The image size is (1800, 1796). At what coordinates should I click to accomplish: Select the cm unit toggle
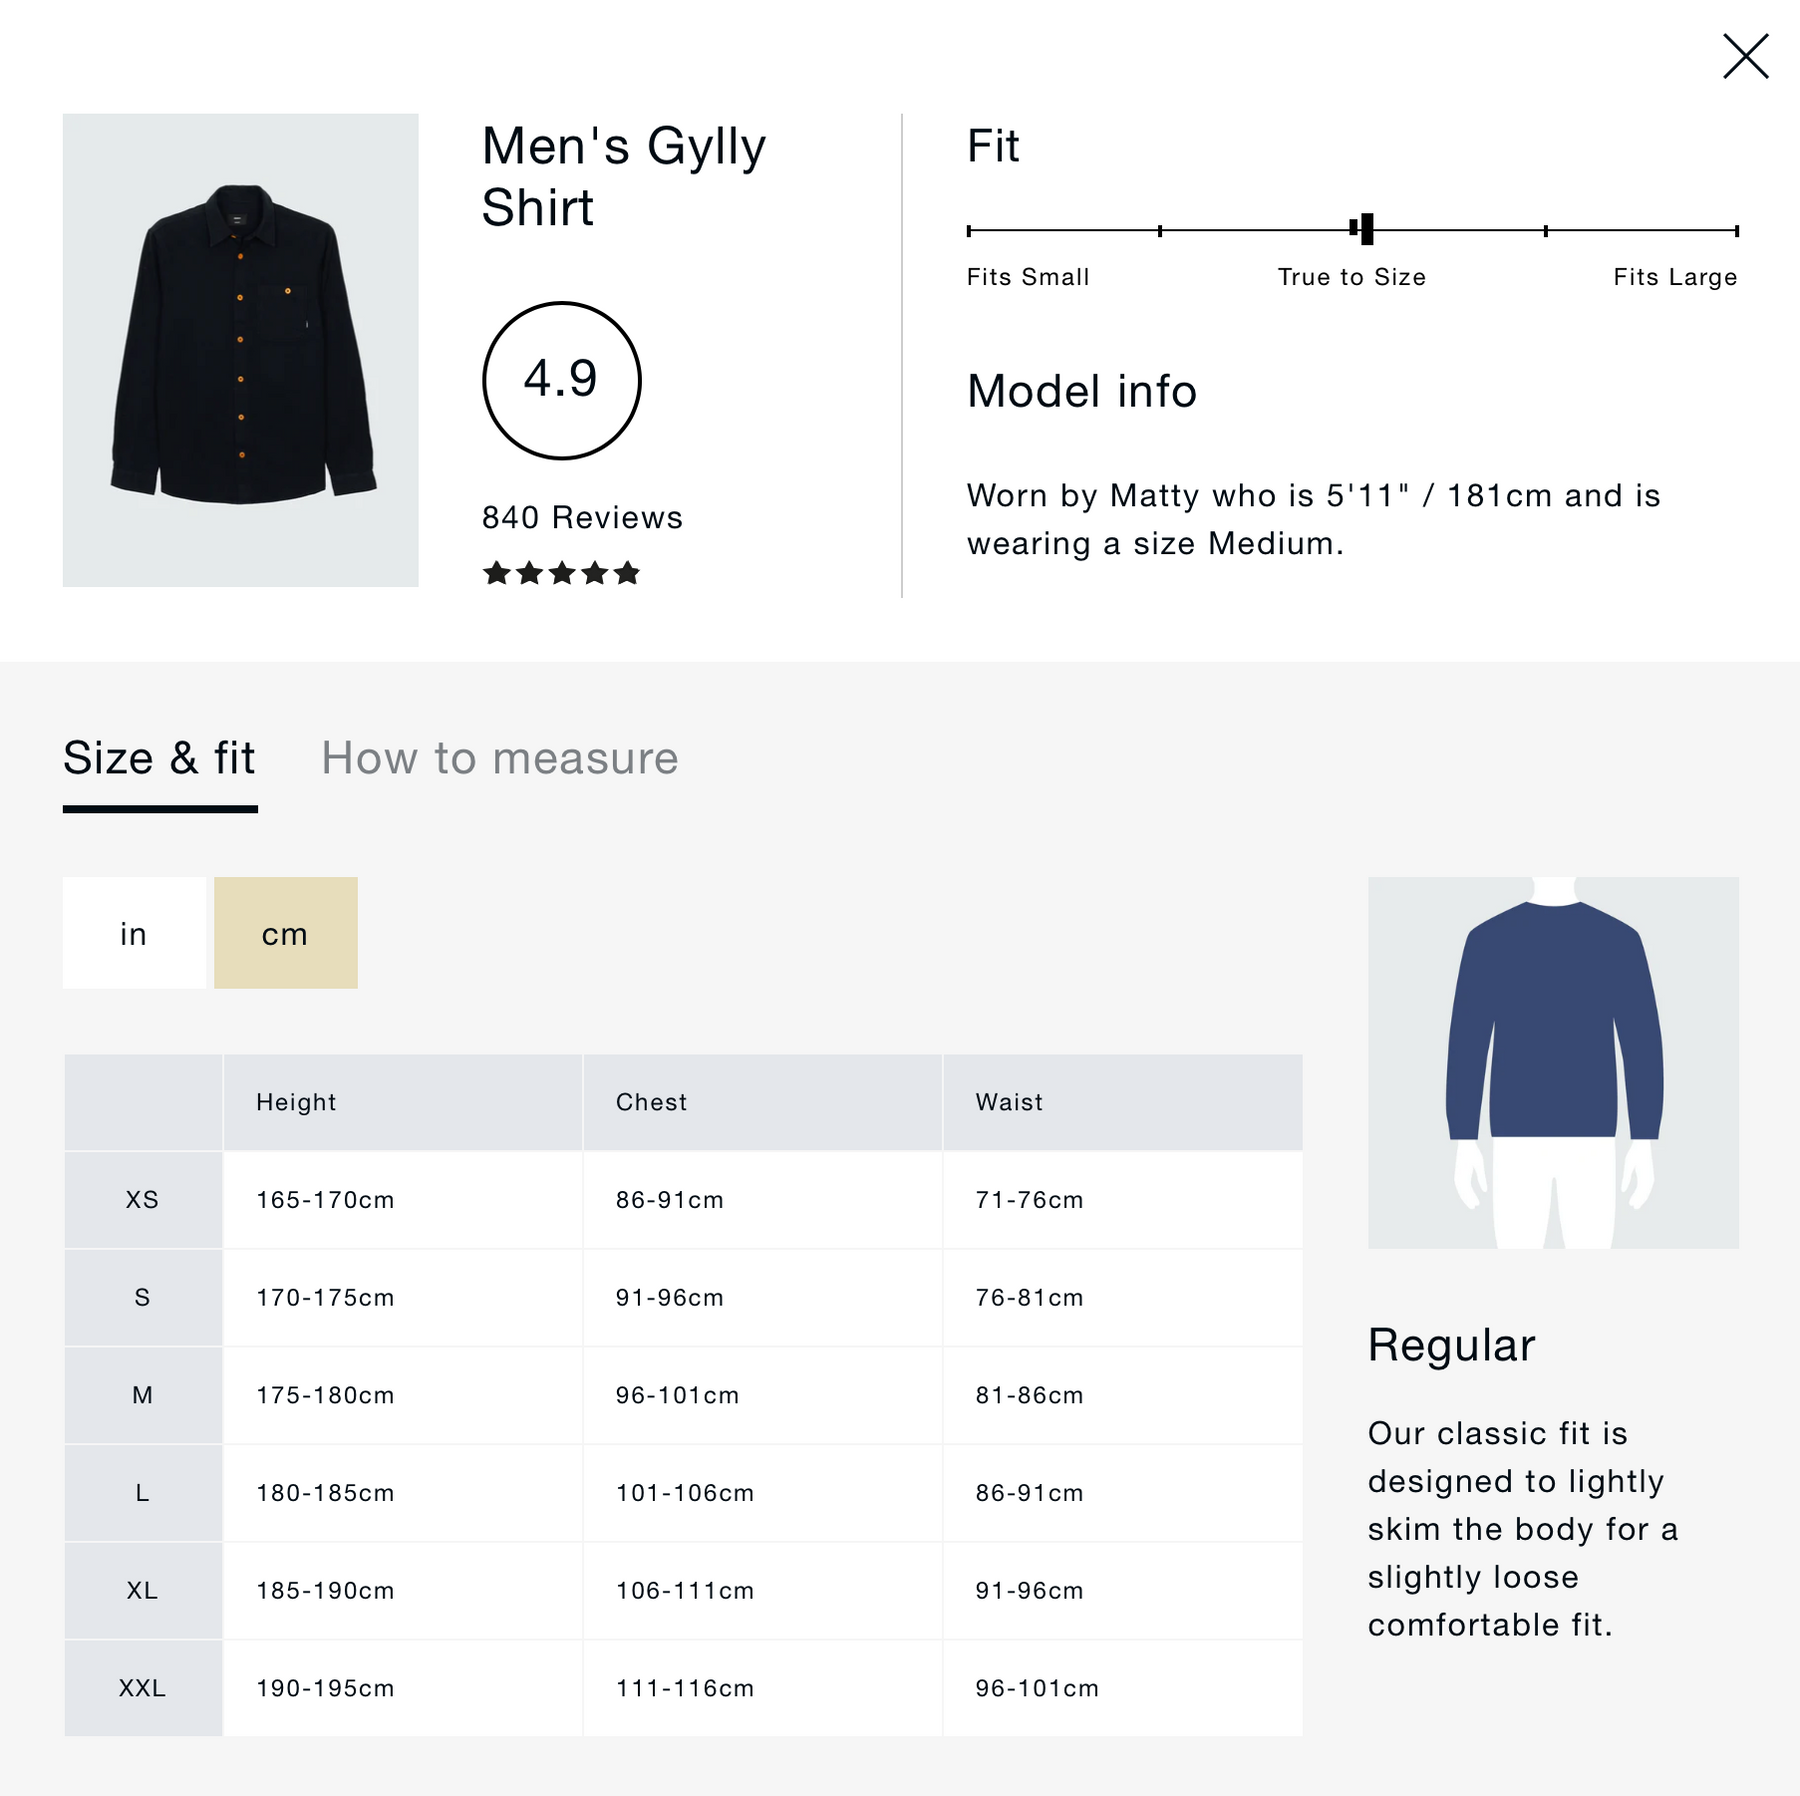point(285,933)
